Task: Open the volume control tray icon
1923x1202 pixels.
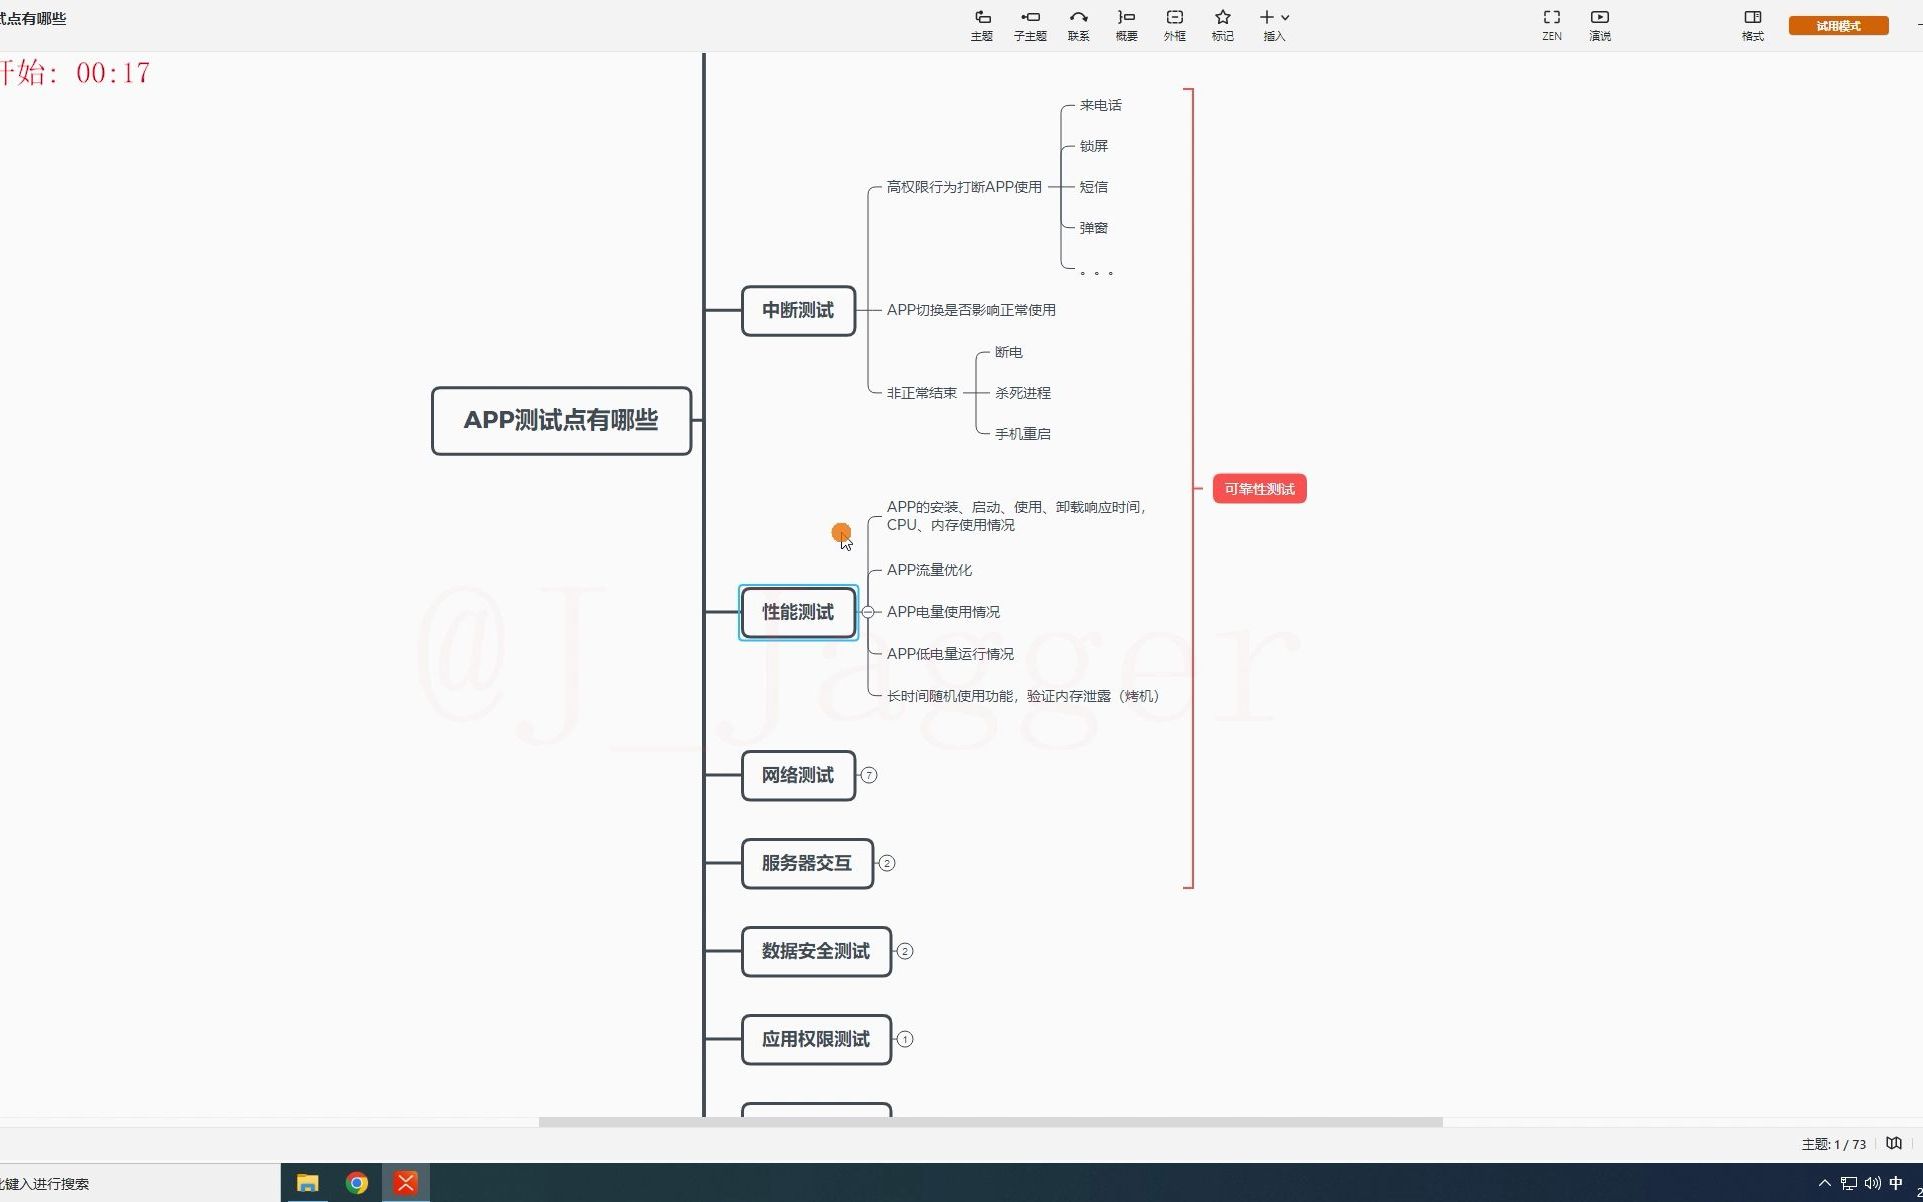Action: (1872, 1183)
